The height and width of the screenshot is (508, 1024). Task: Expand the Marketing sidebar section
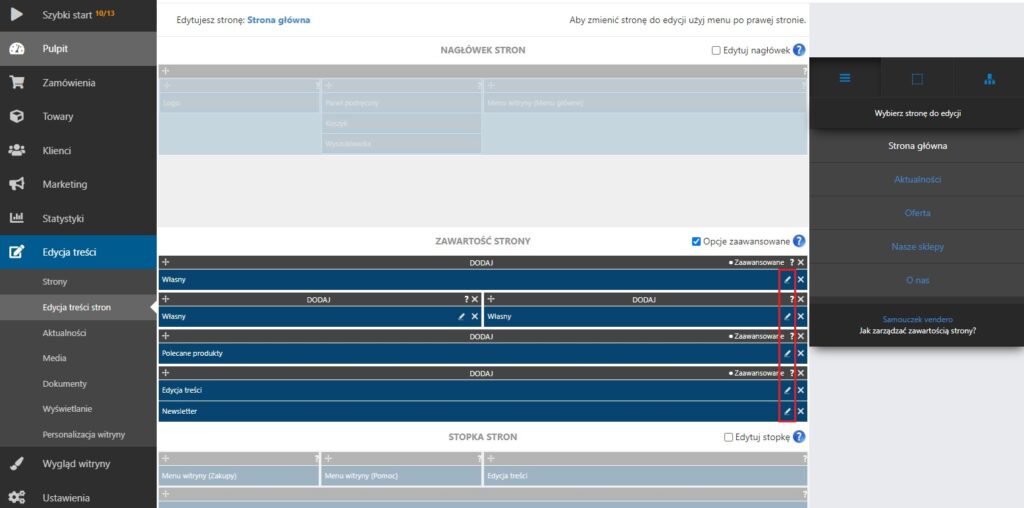(65, 184)
